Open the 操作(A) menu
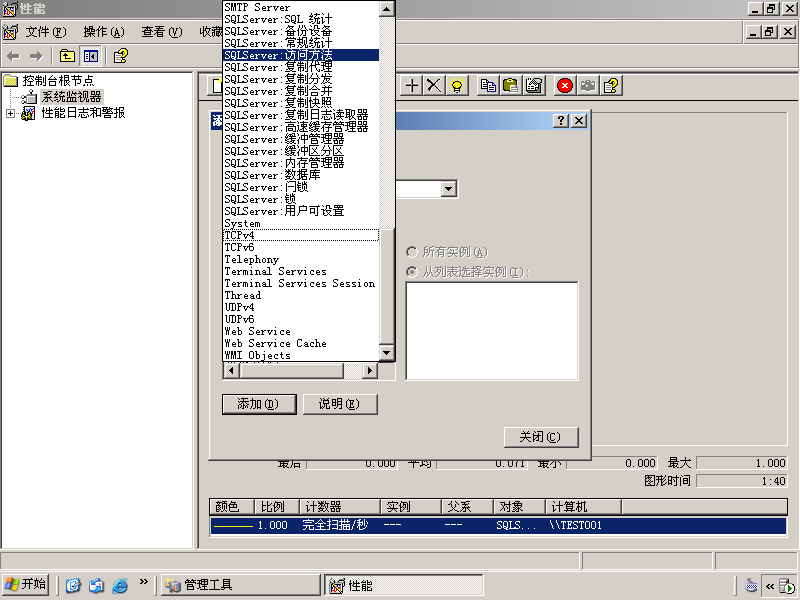Viewport: 800px width, 600px height. pyautogui.click(x=104, y=32)
